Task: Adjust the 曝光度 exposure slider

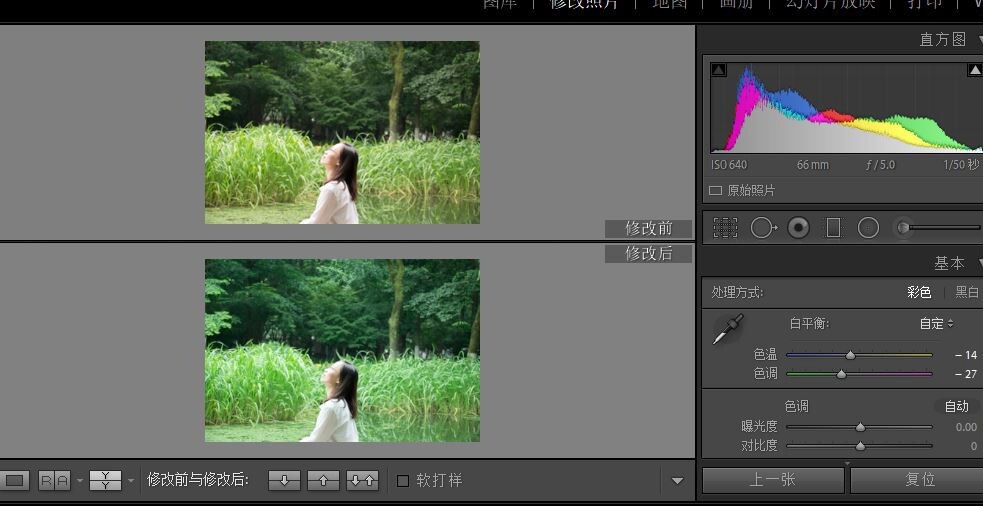Action: click(859, 427)
